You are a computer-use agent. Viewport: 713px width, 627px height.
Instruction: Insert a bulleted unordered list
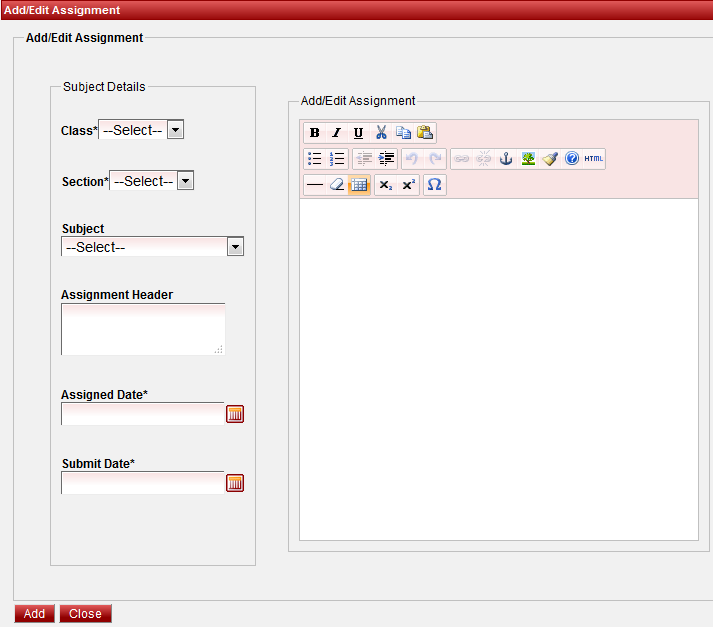315,159
